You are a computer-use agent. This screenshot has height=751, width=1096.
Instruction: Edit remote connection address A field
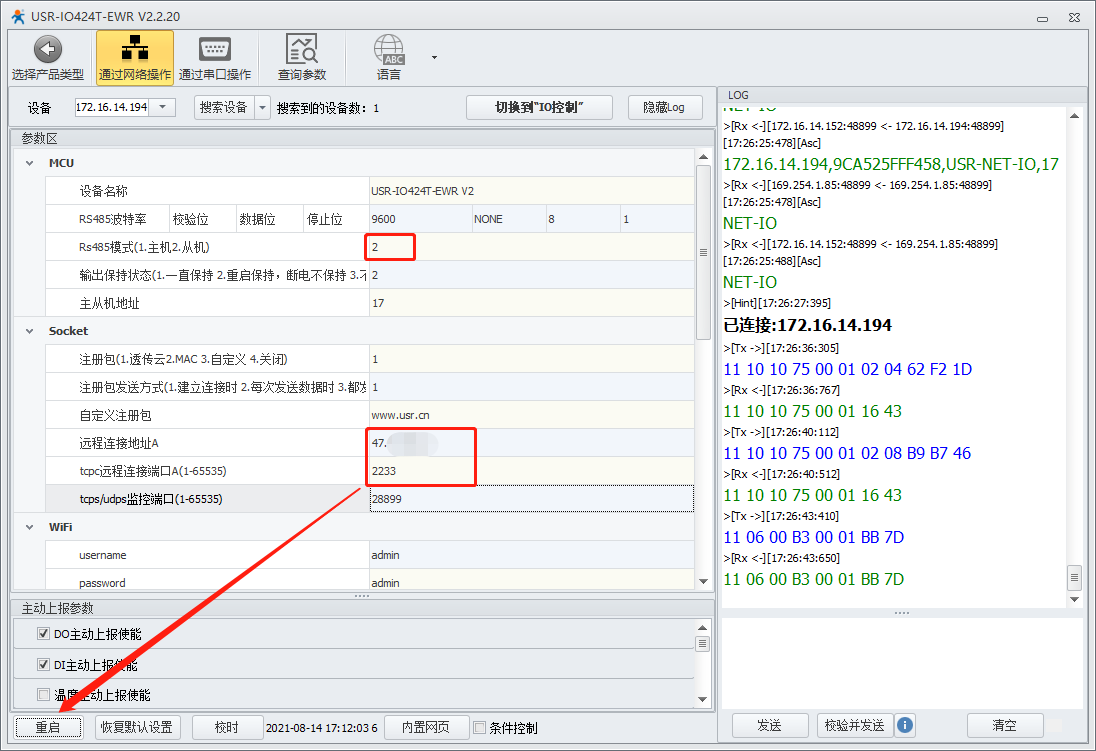(x=531, y=443)
